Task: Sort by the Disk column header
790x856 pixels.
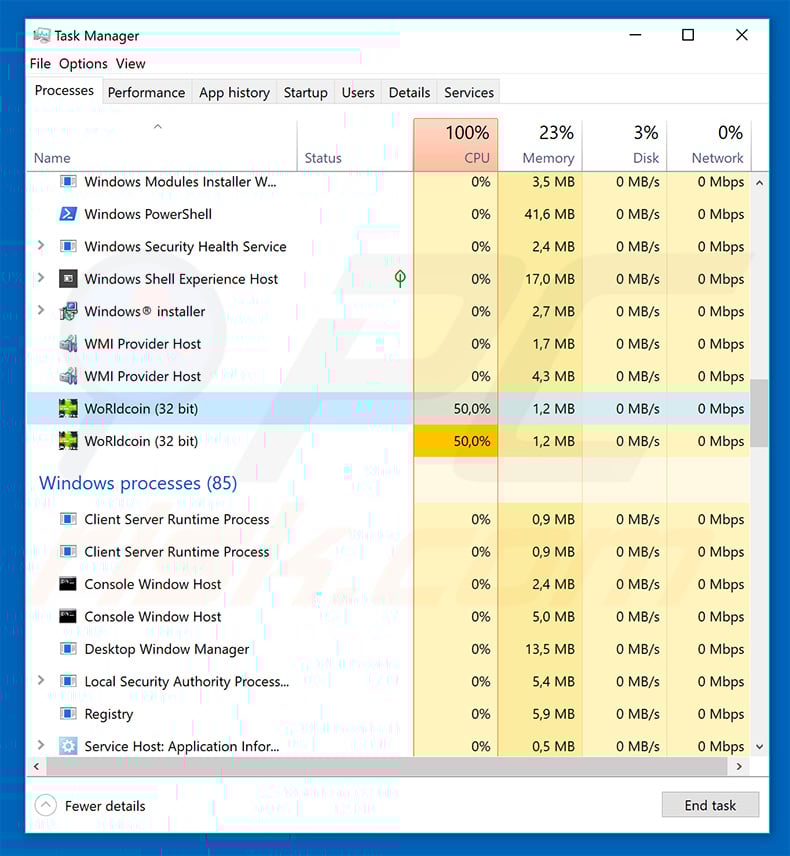Action: tap(625, 145)
